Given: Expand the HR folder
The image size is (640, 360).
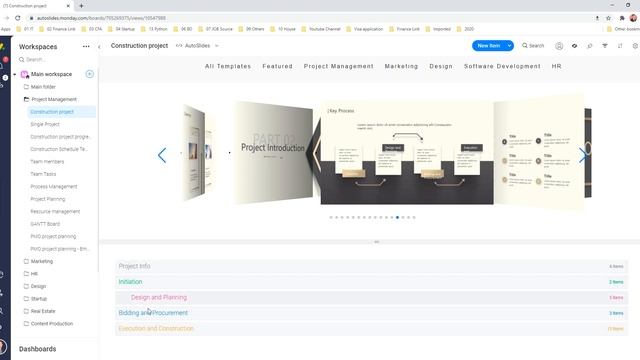Looking at the screenshot, I should coord(31,274).
